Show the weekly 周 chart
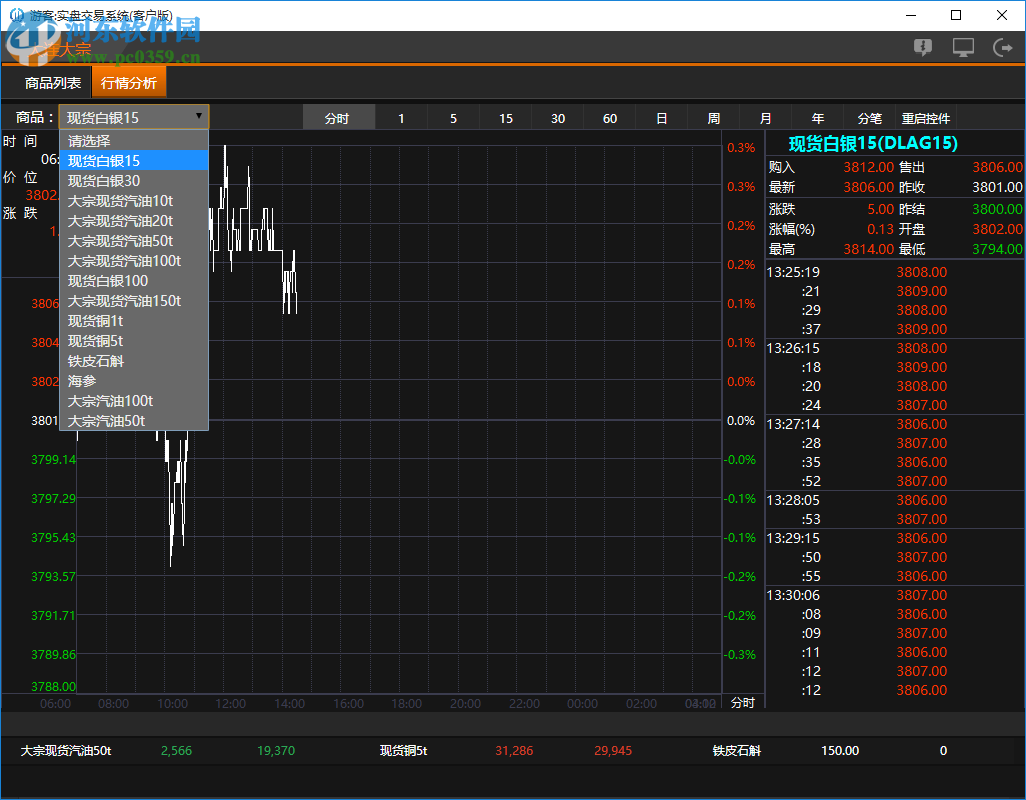 [x=714, y=118]
